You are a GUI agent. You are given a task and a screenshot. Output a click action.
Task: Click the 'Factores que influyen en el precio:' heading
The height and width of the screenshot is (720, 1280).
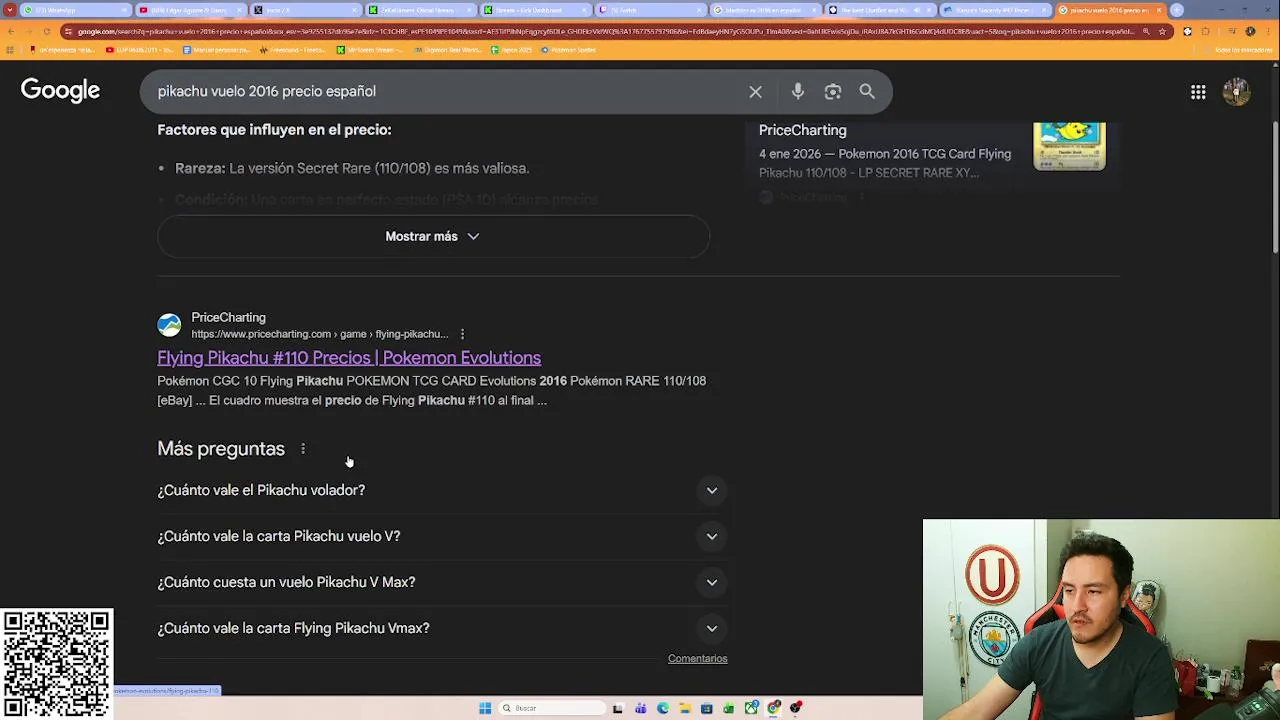pos(274,130)
